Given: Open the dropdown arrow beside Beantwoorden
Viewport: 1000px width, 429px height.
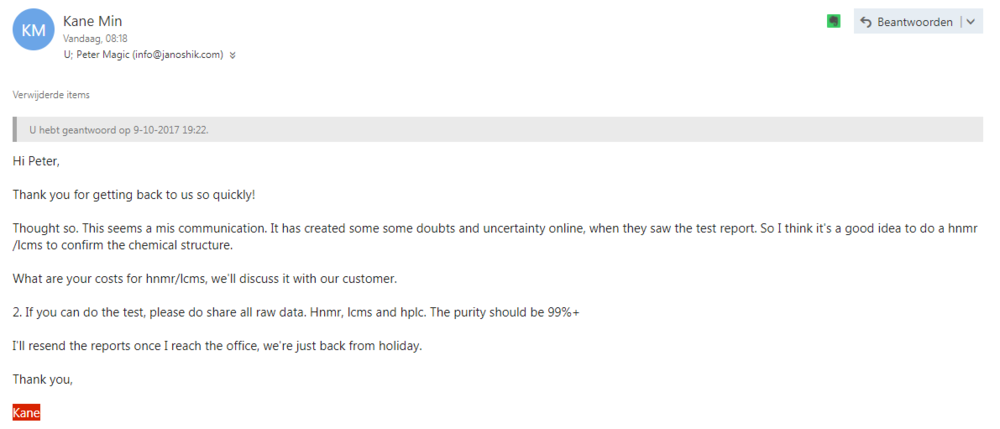Looking at the screenshot, I should [x=970, y=22].
